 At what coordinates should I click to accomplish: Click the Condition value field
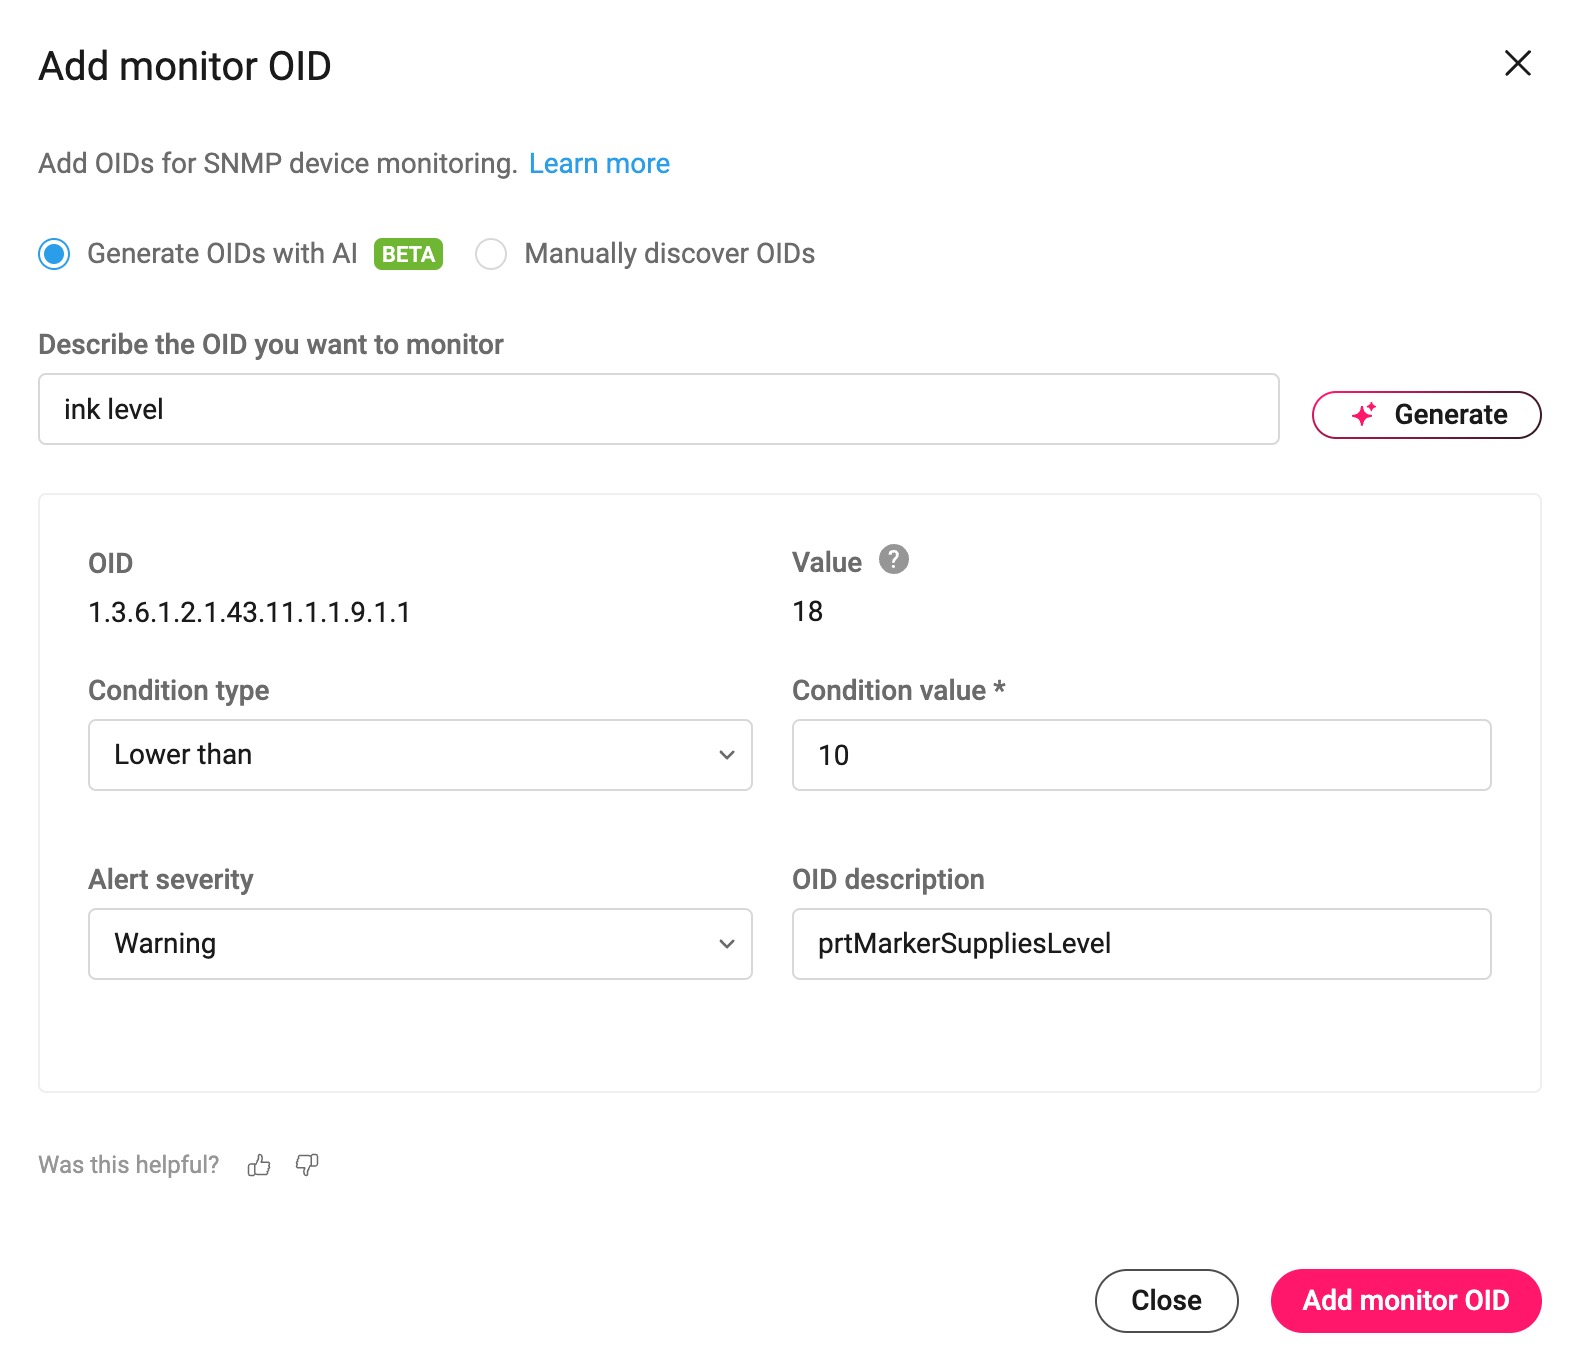[x=1141, y=754]
